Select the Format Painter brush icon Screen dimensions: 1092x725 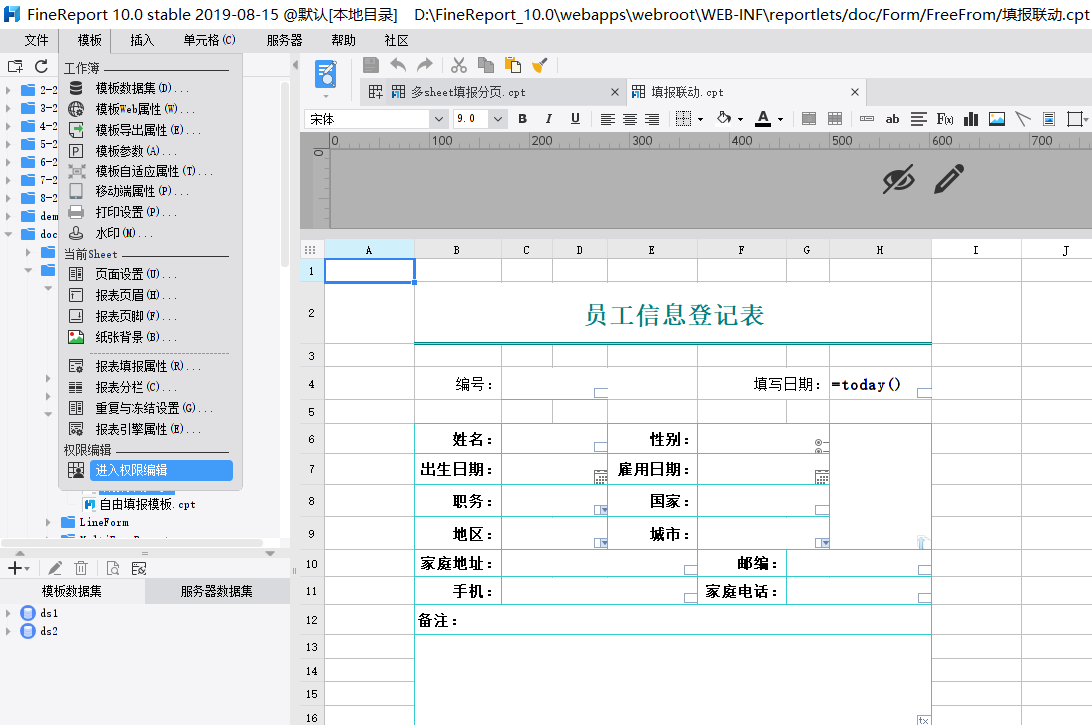(539, 65)
